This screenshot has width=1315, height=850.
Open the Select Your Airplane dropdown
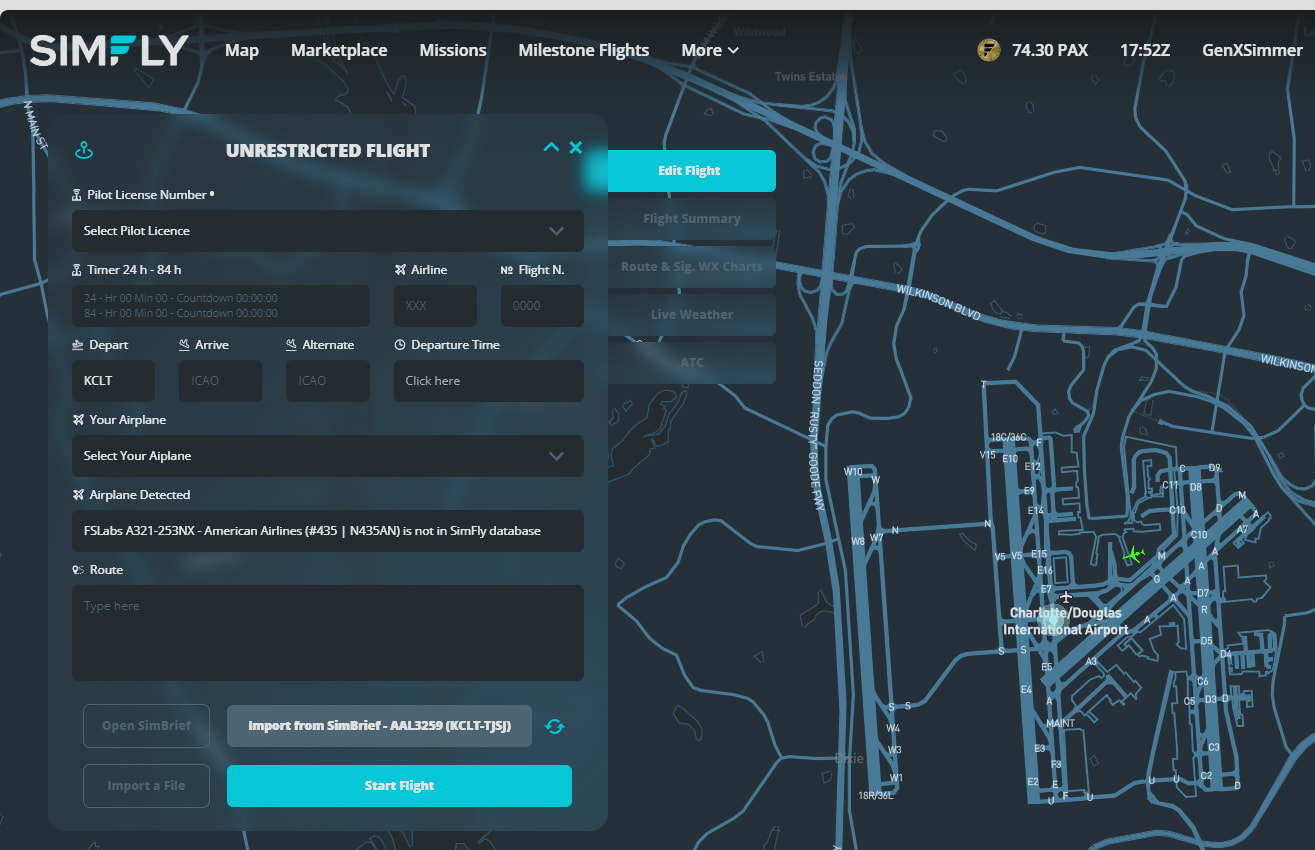coord(327,456)
